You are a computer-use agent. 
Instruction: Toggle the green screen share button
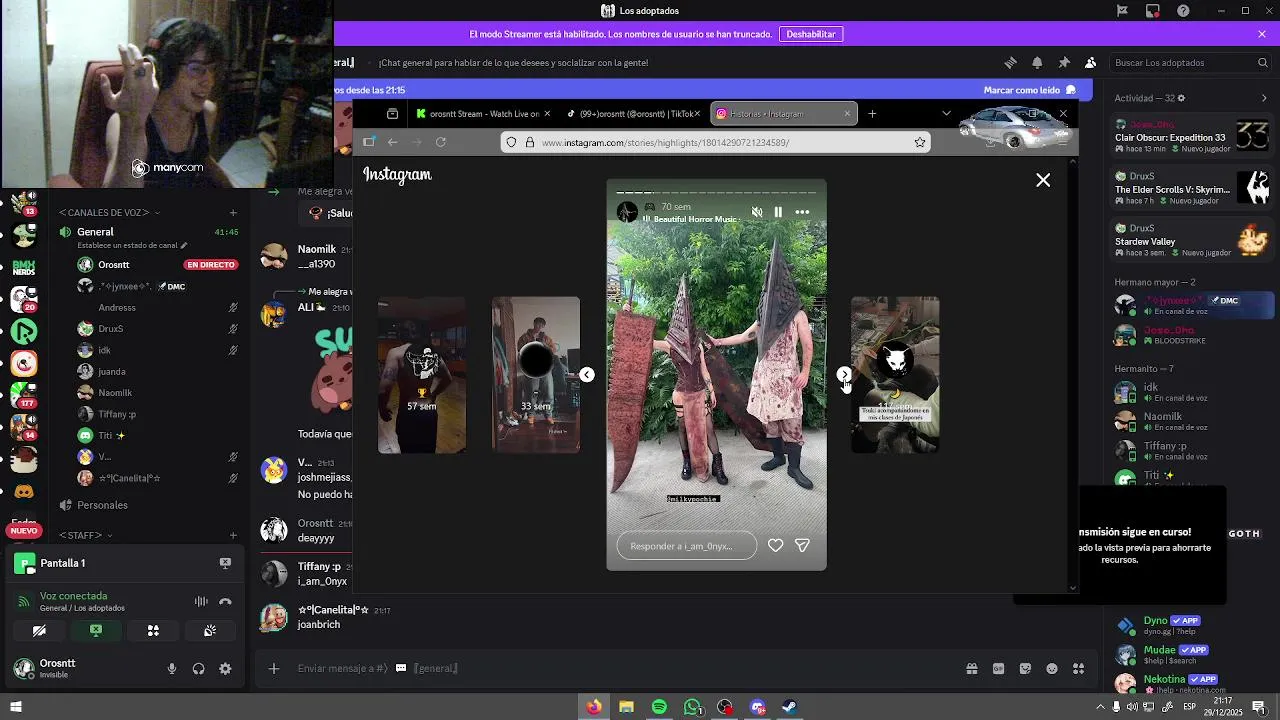pyautogui.click(x=96, y=631)
